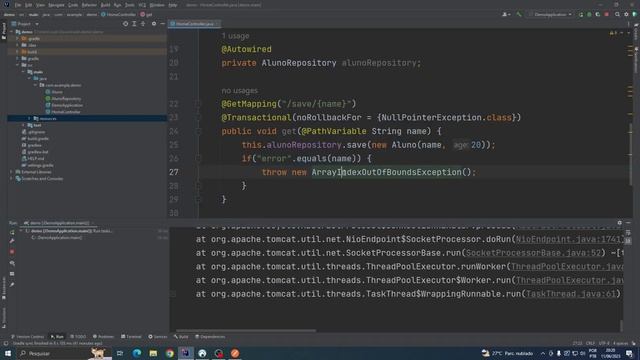Open the File menu

click(x=18, y=5)
